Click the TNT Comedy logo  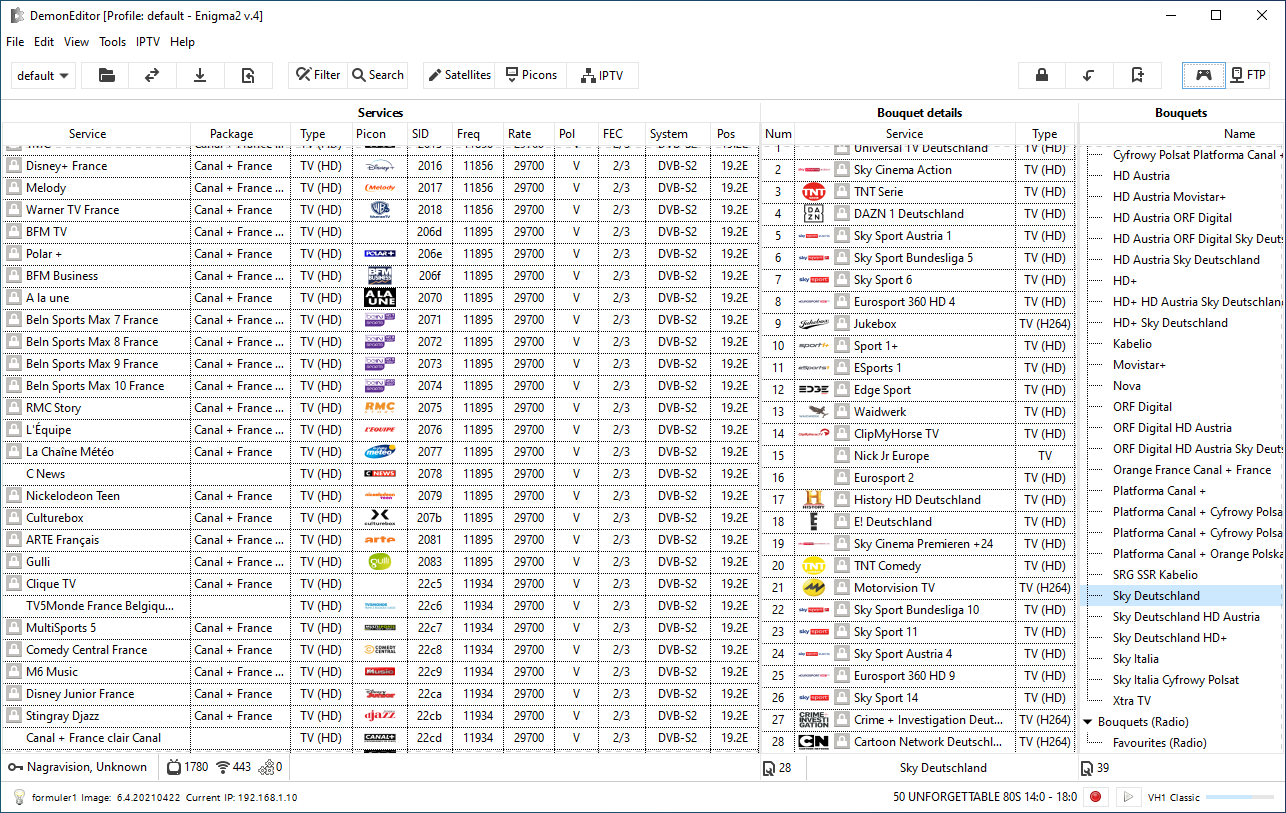coord(812,566)
